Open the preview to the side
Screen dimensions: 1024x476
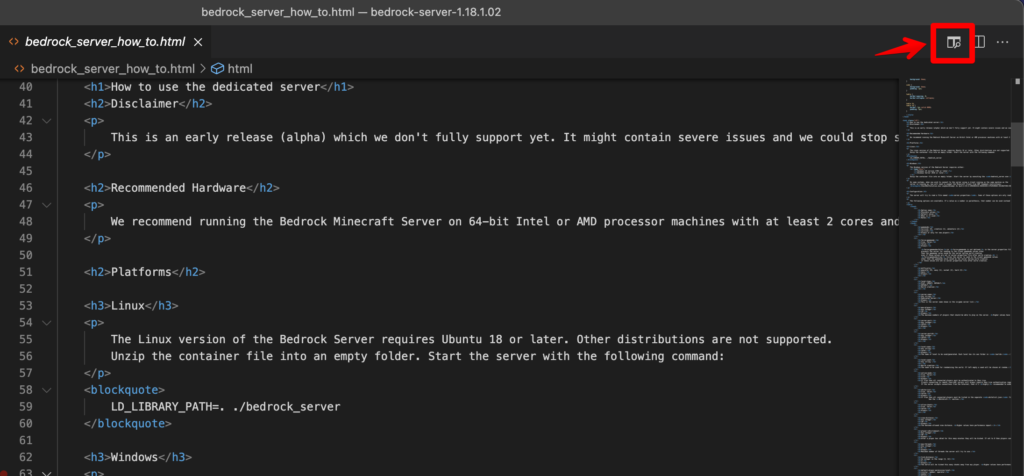point(953,42)
